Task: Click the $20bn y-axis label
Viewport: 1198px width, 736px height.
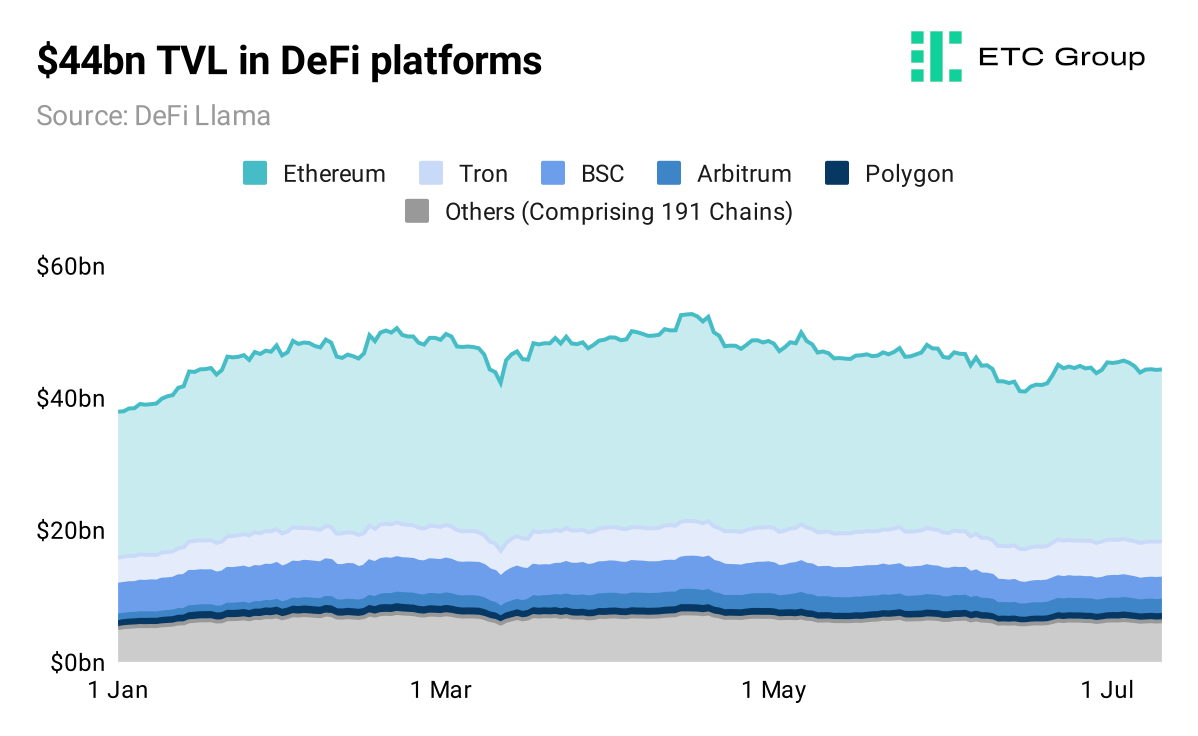Action: [70, 530]
